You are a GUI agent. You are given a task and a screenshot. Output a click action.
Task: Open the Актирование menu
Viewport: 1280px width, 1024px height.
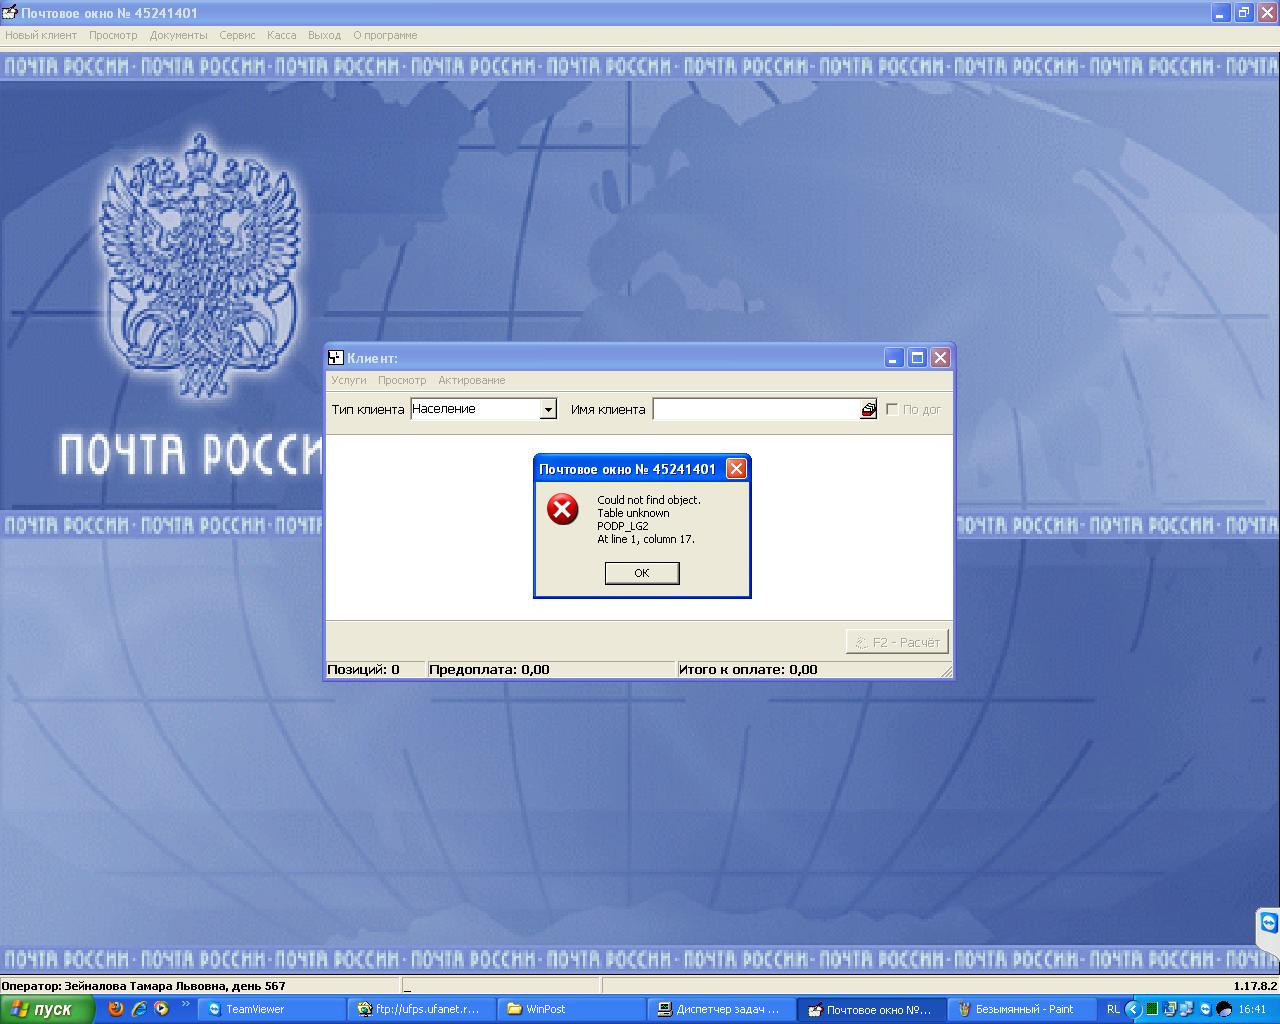pos(472,380)
